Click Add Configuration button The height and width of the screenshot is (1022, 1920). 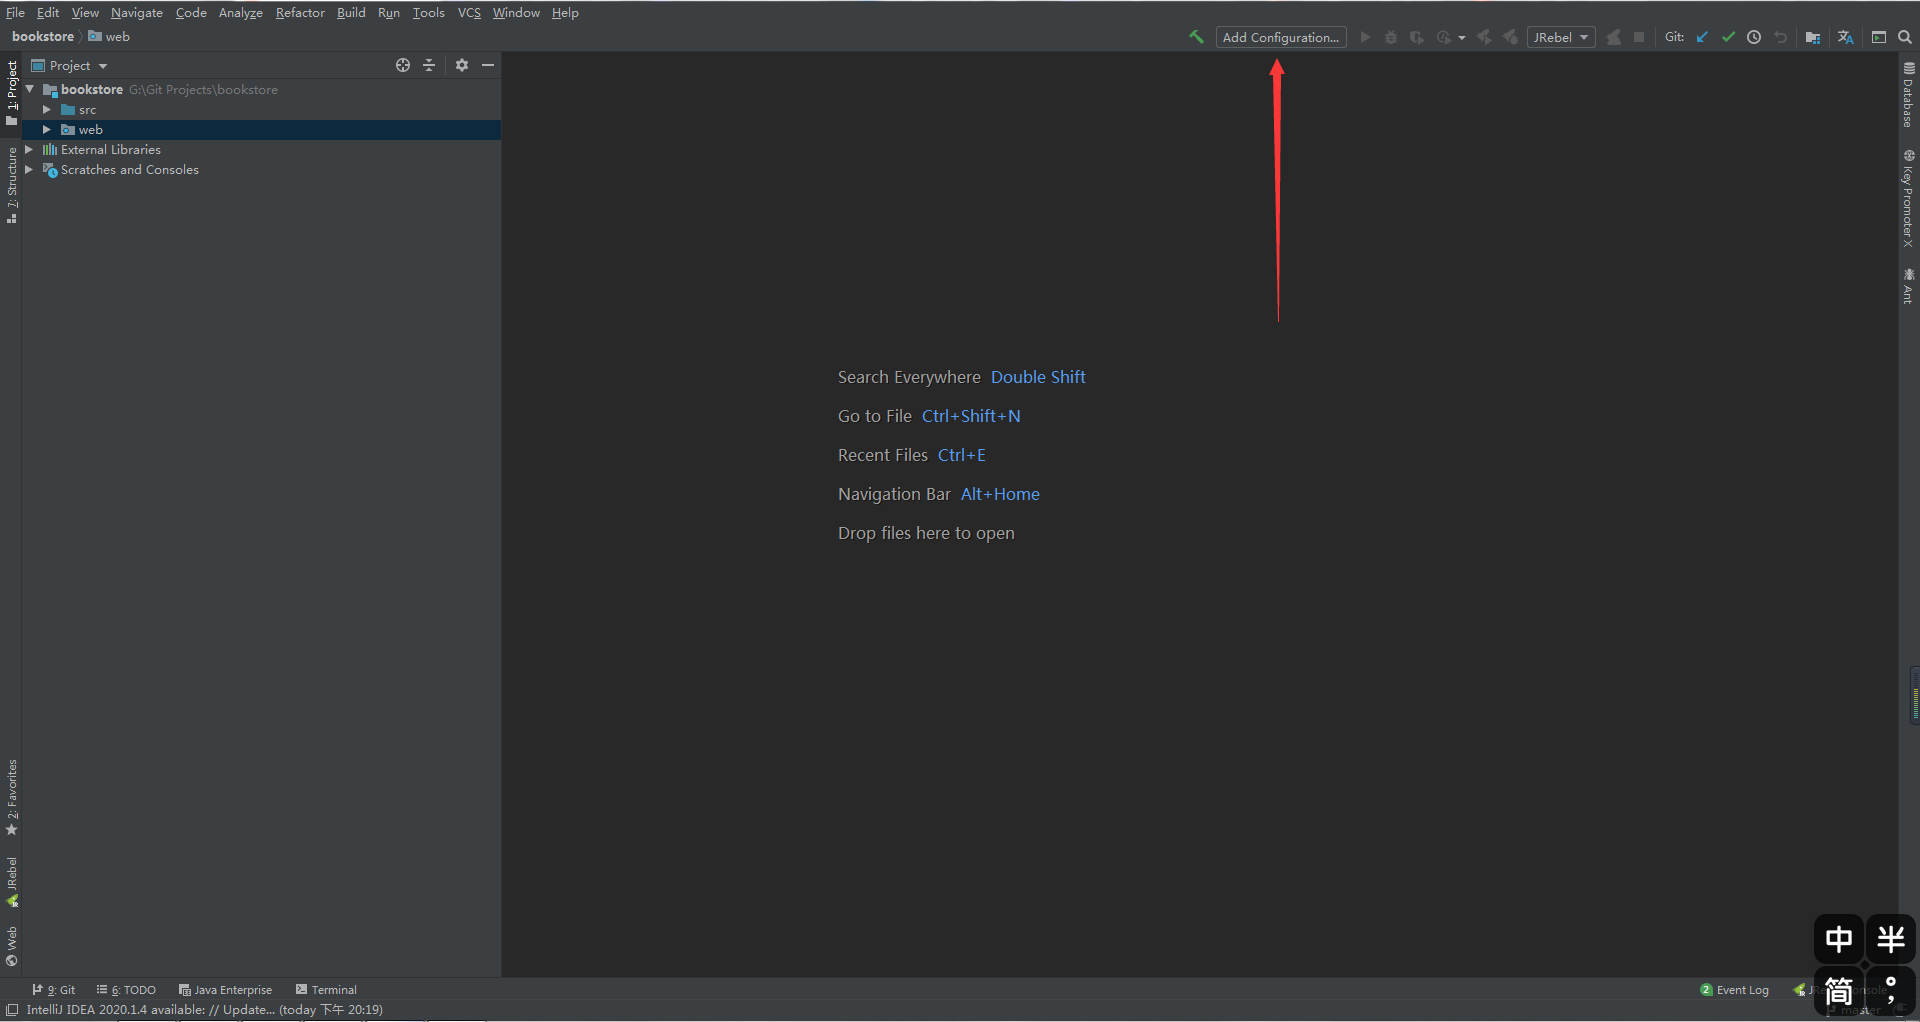[x=1281, y=37]
